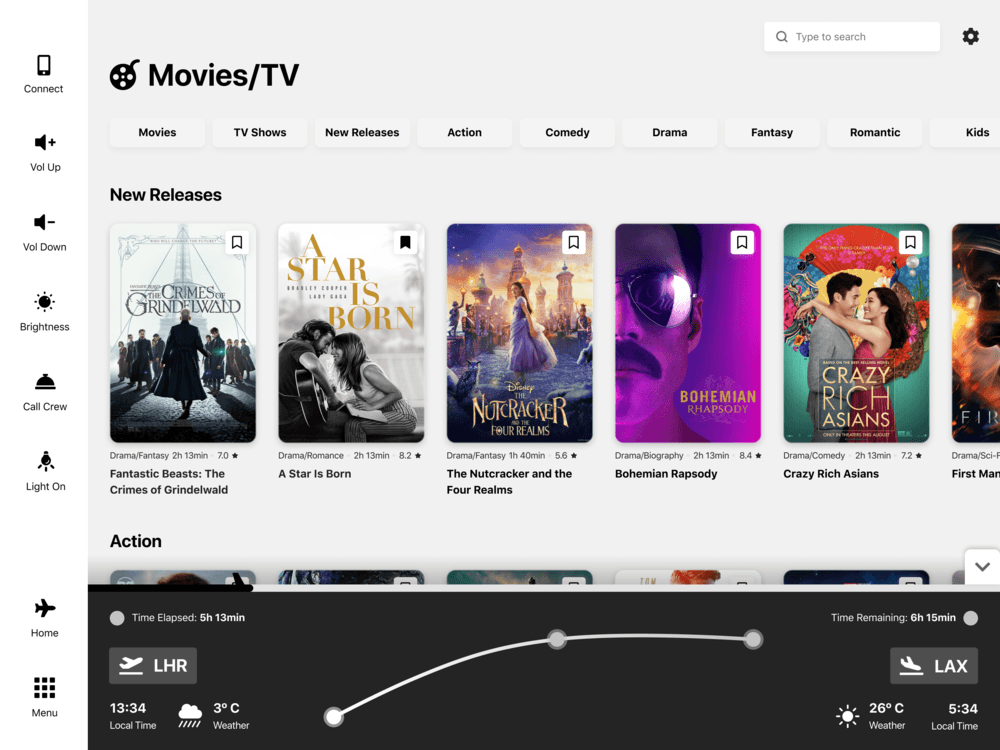Bookmark Crazy Rich Asians poster

(910, 242)
